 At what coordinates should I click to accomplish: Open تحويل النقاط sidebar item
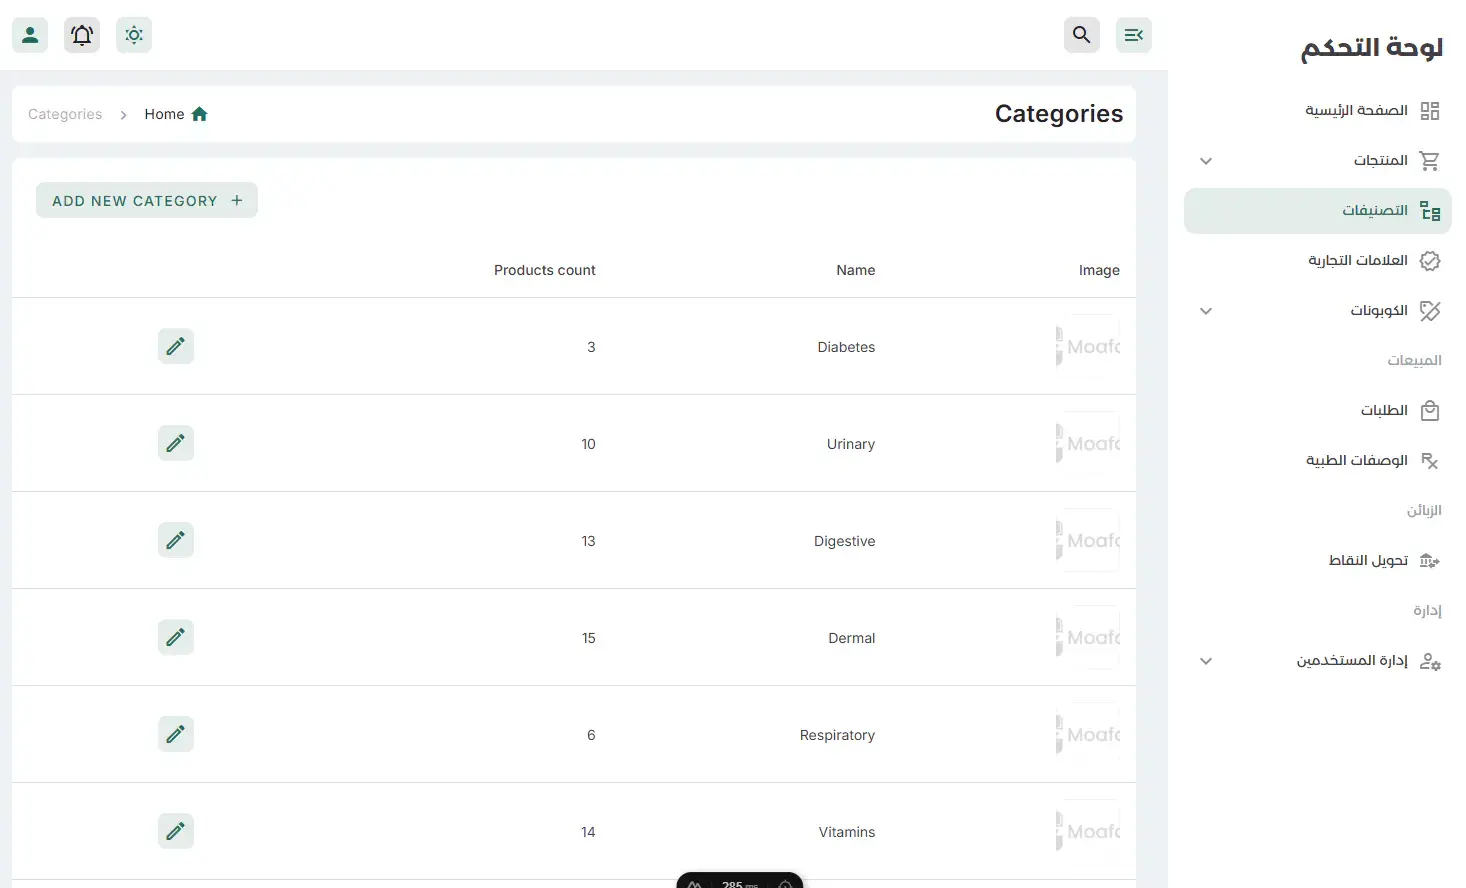pos(1318,561)
